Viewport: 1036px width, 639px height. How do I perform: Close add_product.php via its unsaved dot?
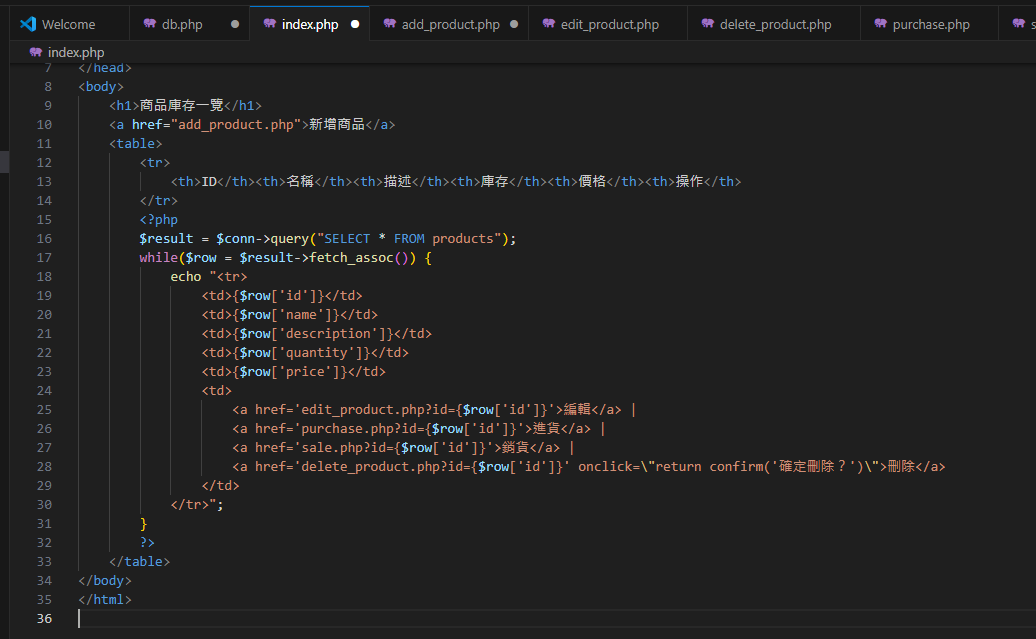(x=513, y=24)
